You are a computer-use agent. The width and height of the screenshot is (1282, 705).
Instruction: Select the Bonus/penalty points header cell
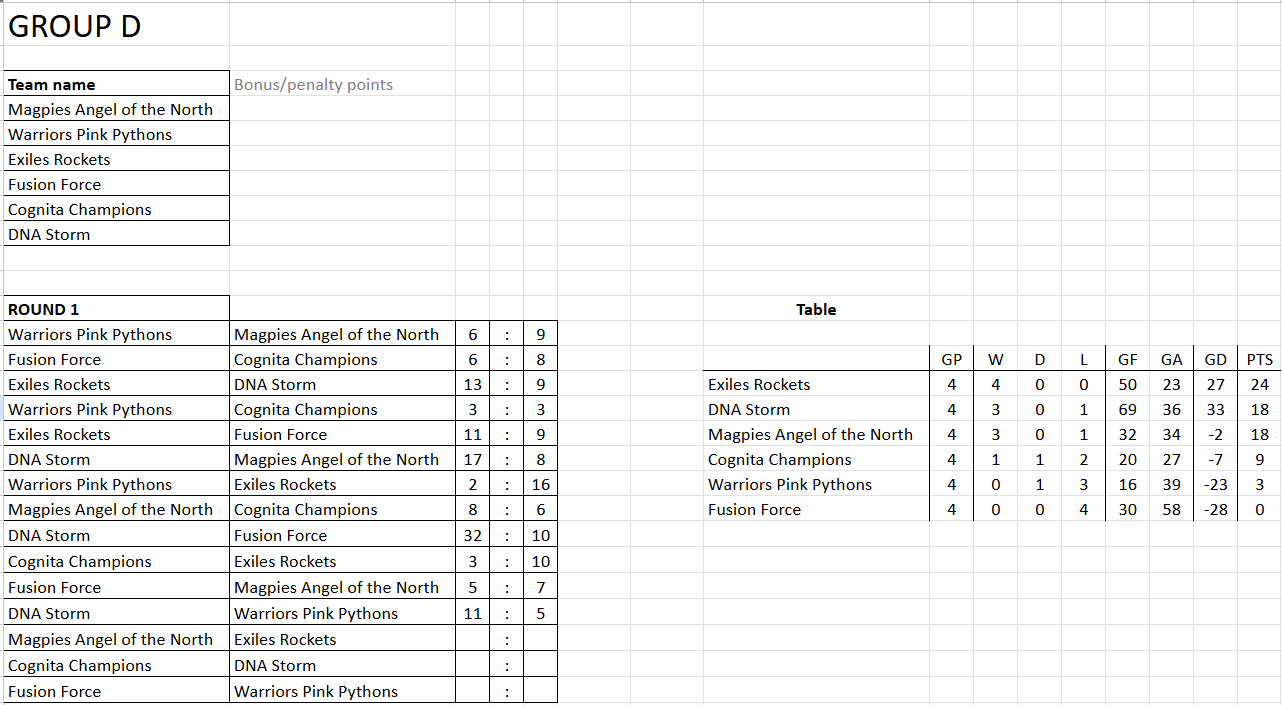click(x=313, y=85)
